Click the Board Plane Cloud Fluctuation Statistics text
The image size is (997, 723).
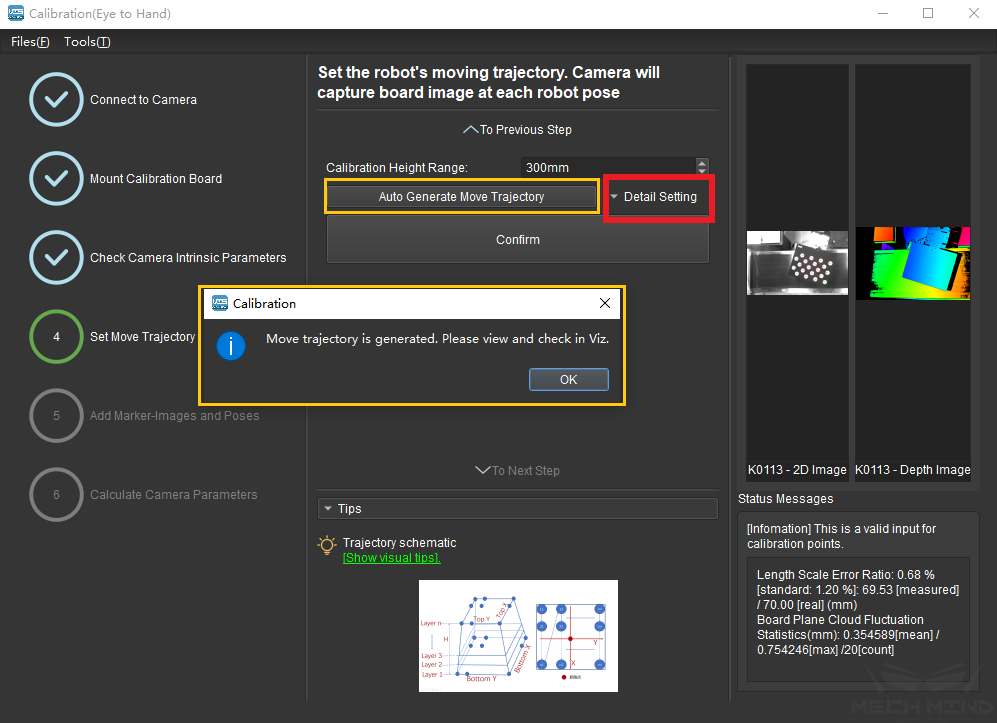(x=848, y=635)
